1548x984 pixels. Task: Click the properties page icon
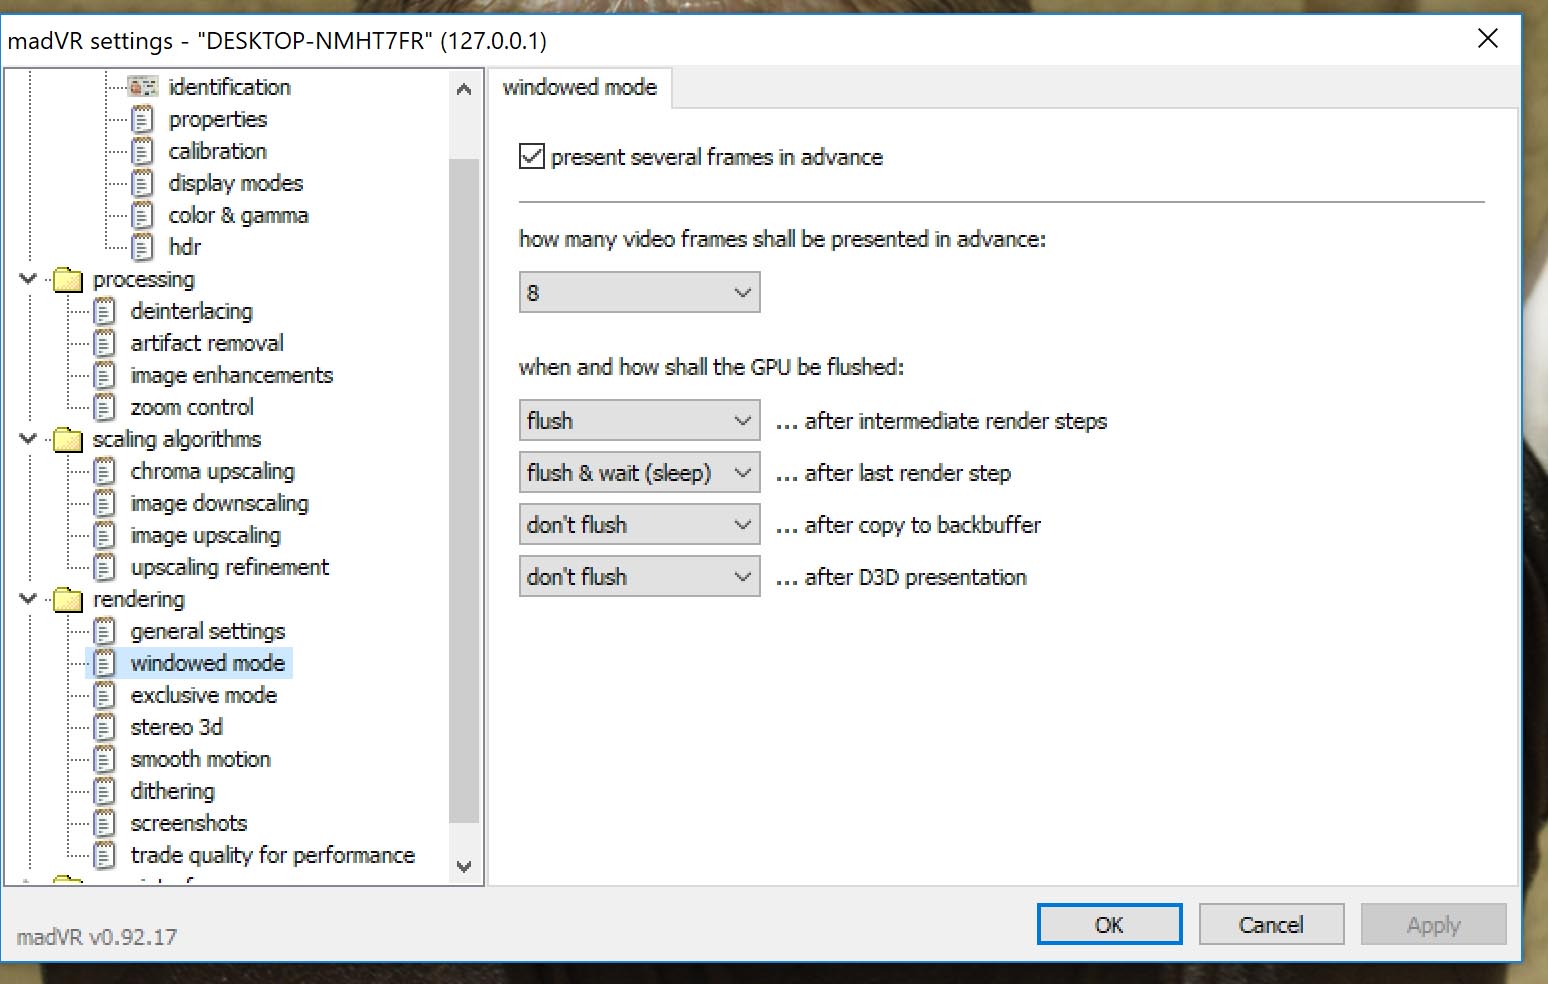pos(143,119)
